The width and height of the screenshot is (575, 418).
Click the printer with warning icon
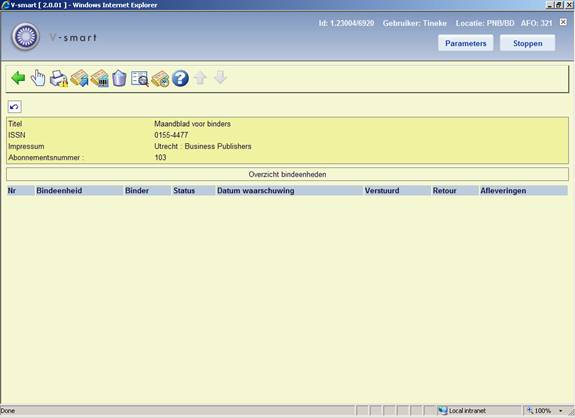[59, 78]
